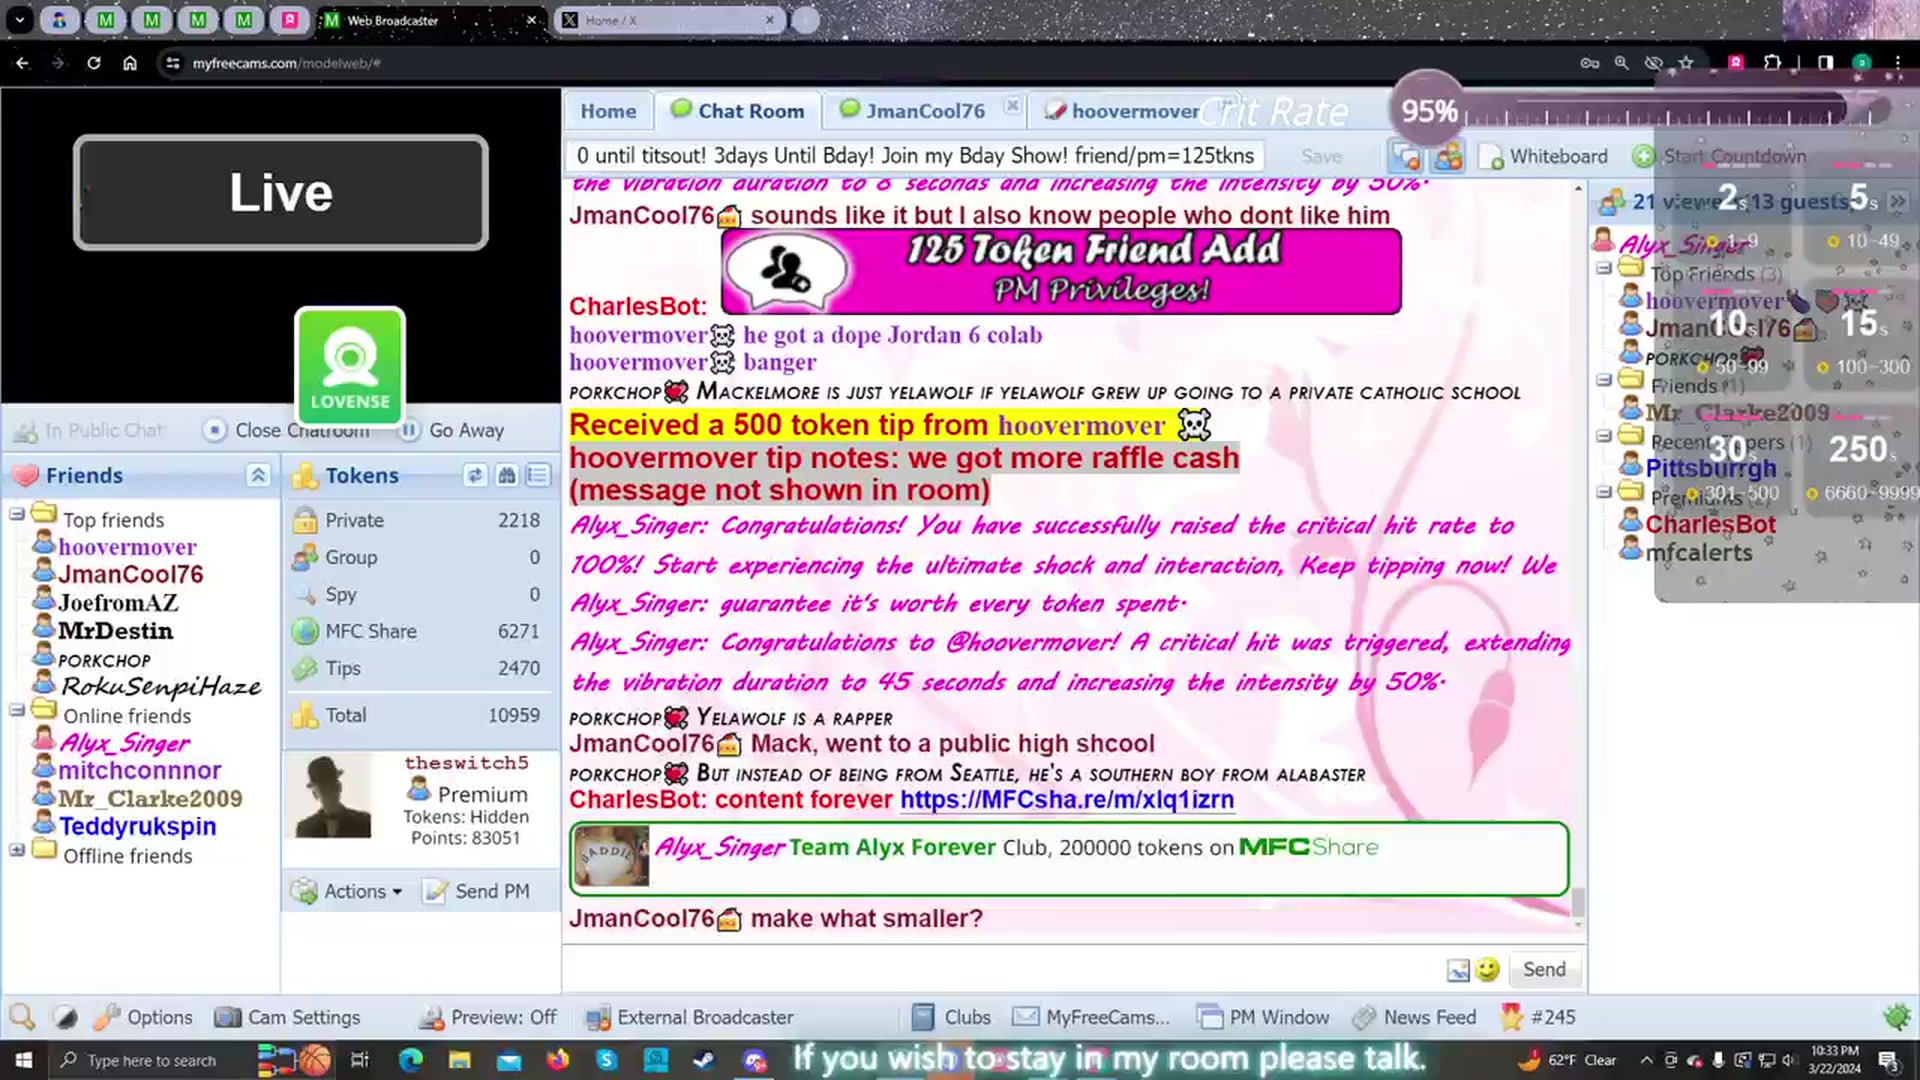Viewport: 1920px width, 1080px height.
Task: Click the binoculars icon in Tokens header
Action: coord(507,476)
